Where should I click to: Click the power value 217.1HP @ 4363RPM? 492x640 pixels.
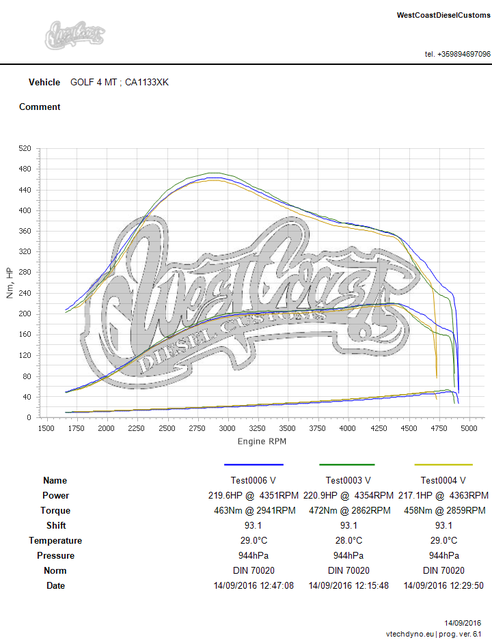click(x=443, y=496)
